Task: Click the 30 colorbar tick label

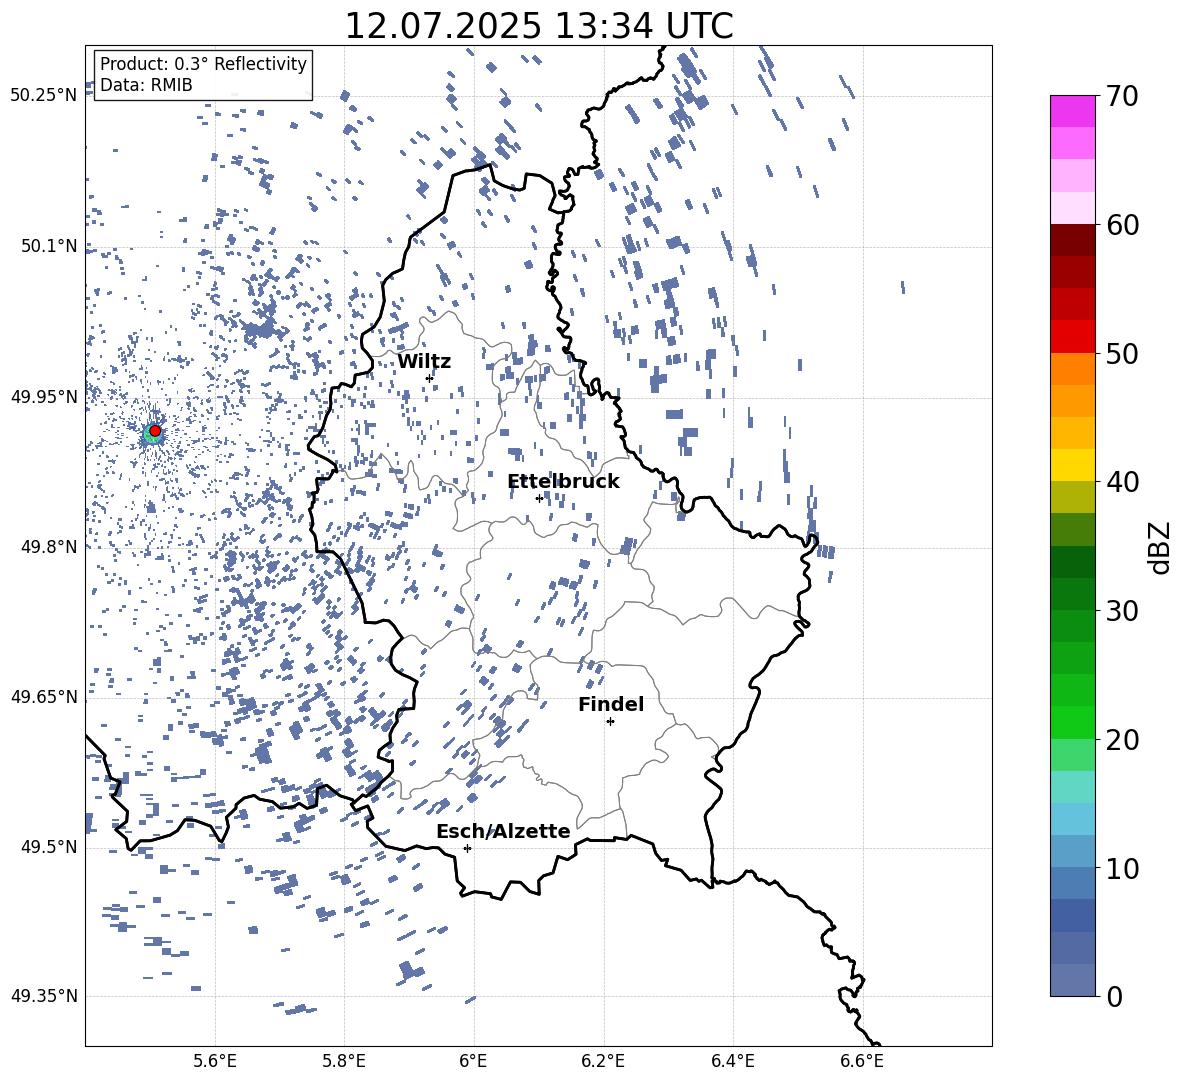Action: click(1122, 611)
